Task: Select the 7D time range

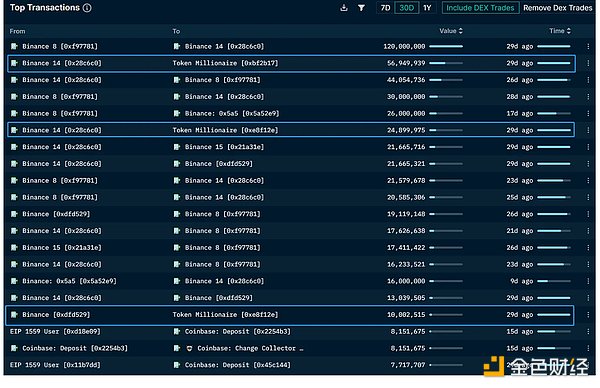Action: click(385, 8)
